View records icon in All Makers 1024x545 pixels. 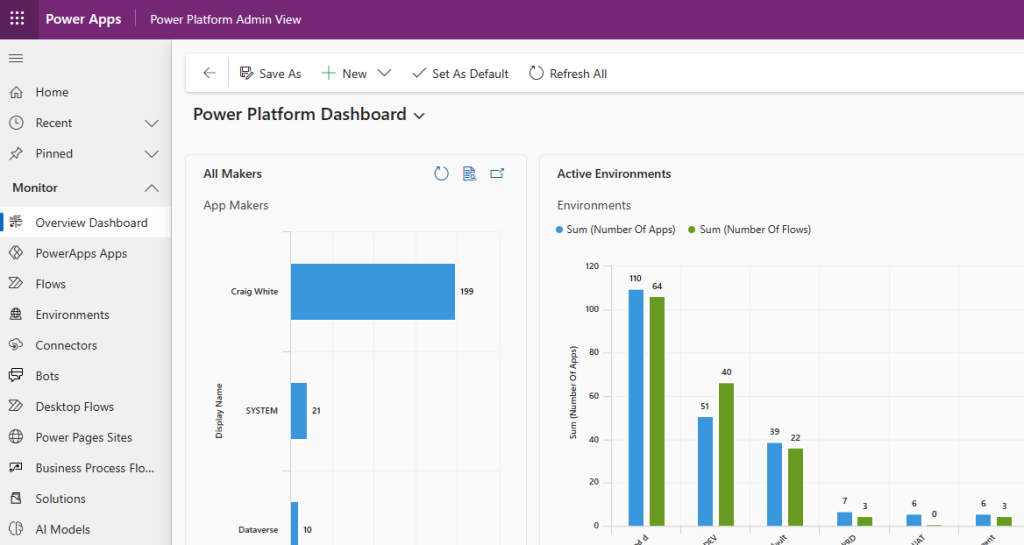(x=470, y=174)
